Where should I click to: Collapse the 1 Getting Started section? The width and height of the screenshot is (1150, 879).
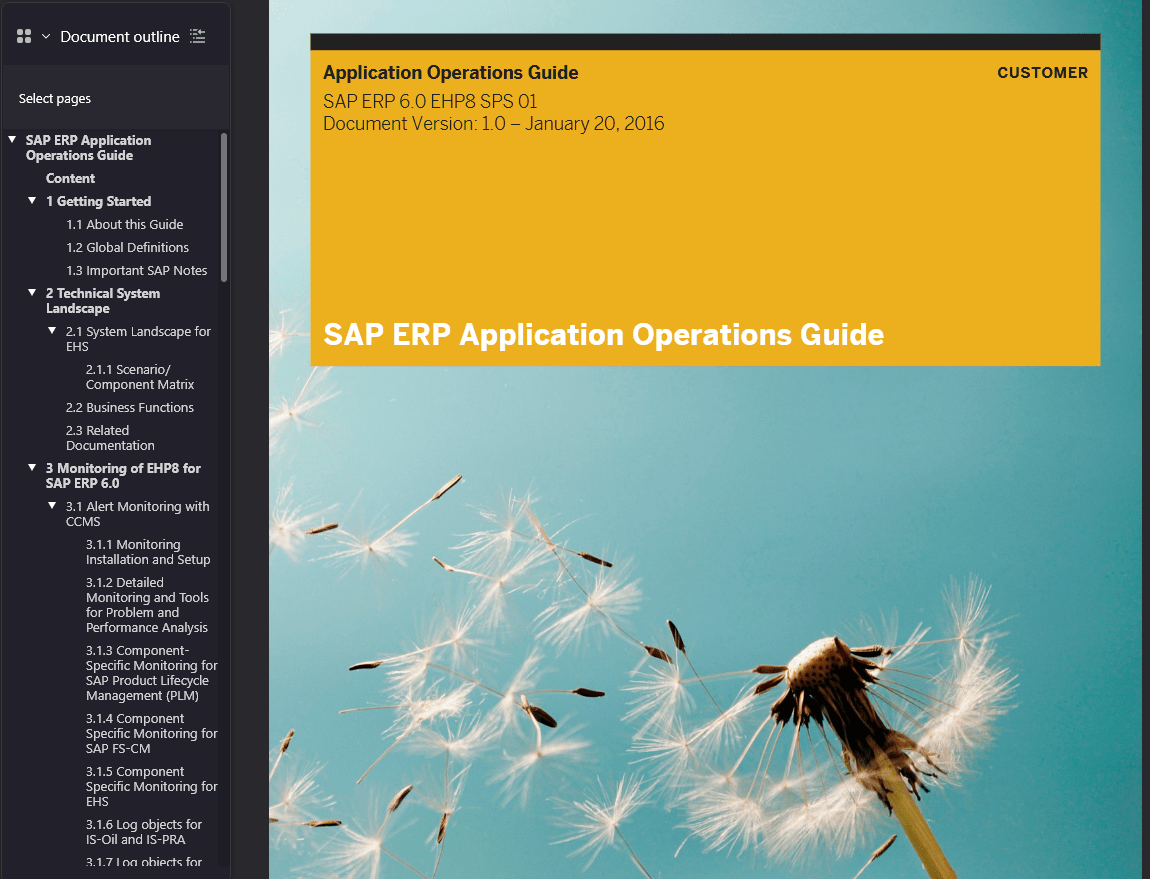tap(32, 200)
